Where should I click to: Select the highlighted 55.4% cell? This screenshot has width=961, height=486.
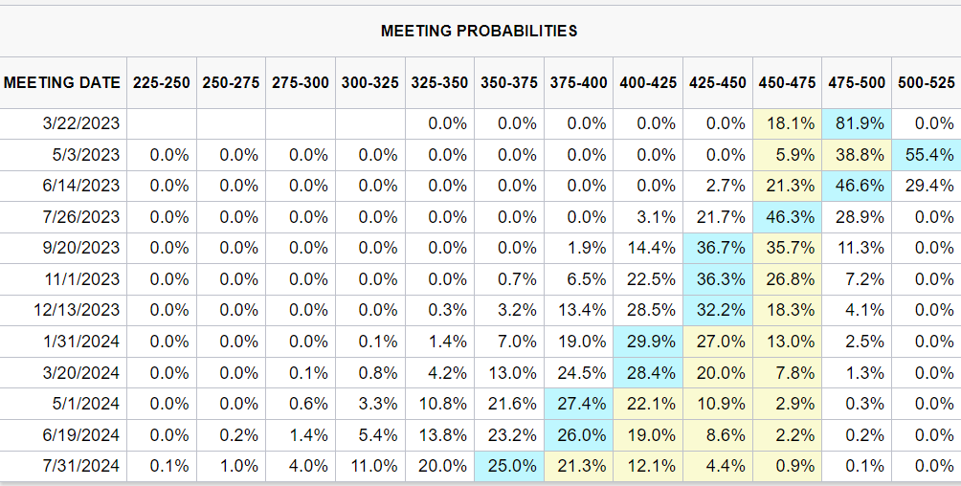click(926, 155)
